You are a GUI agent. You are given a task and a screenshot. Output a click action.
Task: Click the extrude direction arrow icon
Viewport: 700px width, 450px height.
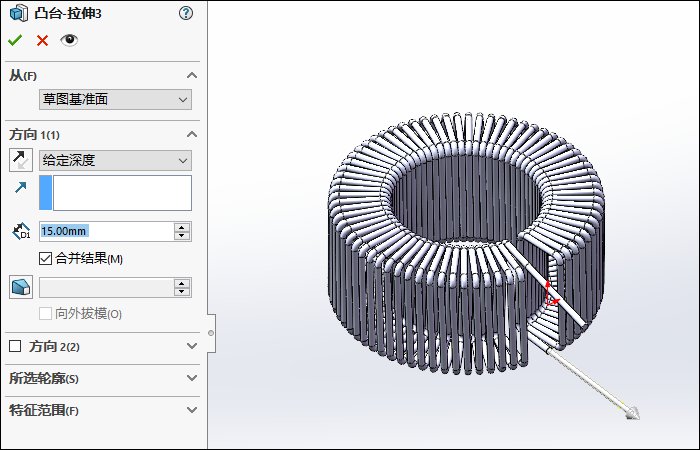click(x=21, y=188)
